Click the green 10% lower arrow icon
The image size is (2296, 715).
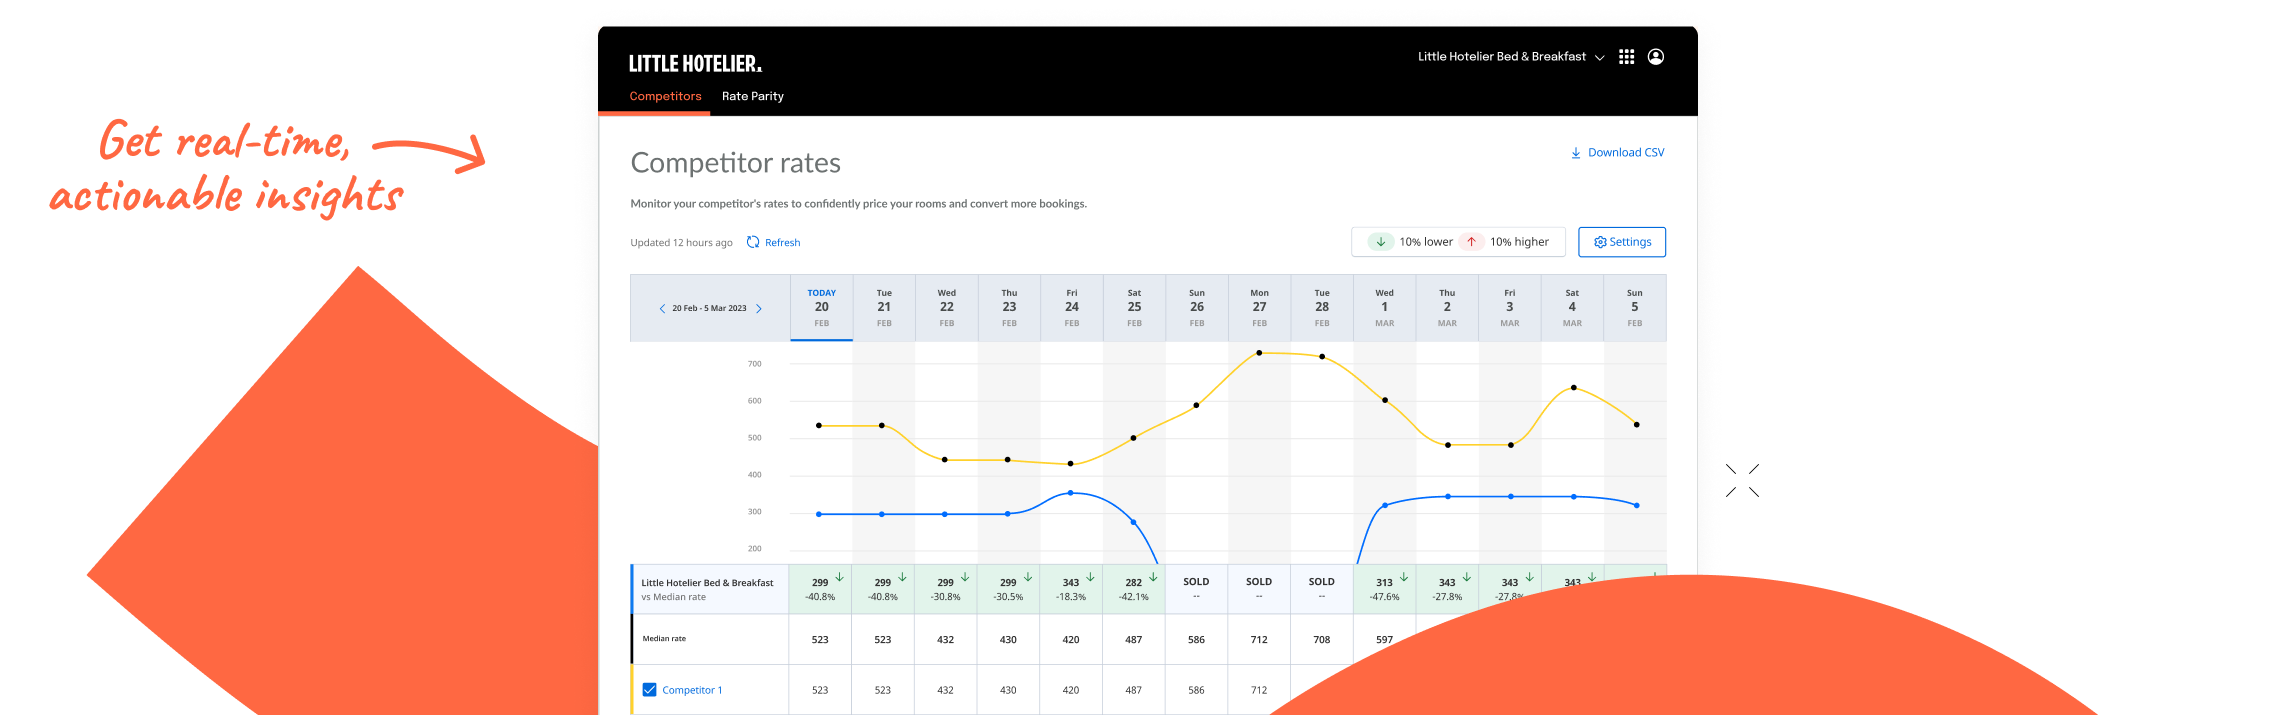(1381, 242)
